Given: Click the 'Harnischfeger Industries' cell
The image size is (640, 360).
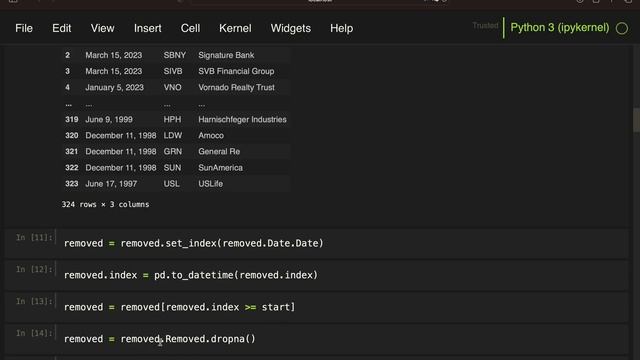Looking at the screenshot, I should (x=242, y=120).
